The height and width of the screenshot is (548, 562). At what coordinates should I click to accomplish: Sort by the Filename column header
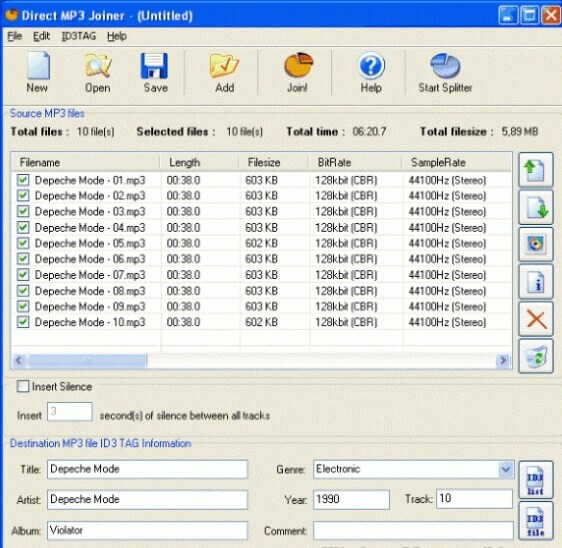click(x=85, y=162)
